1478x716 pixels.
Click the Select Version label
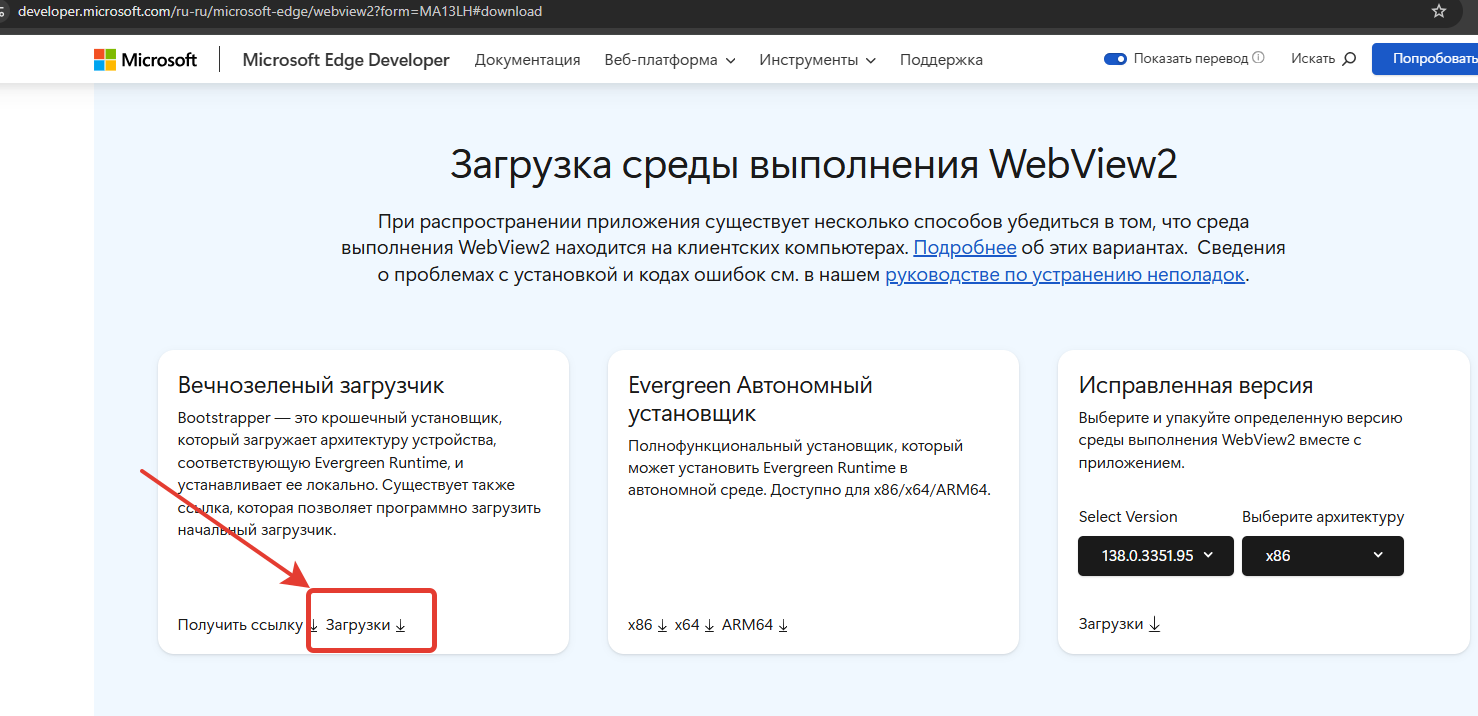point(1128,517)
